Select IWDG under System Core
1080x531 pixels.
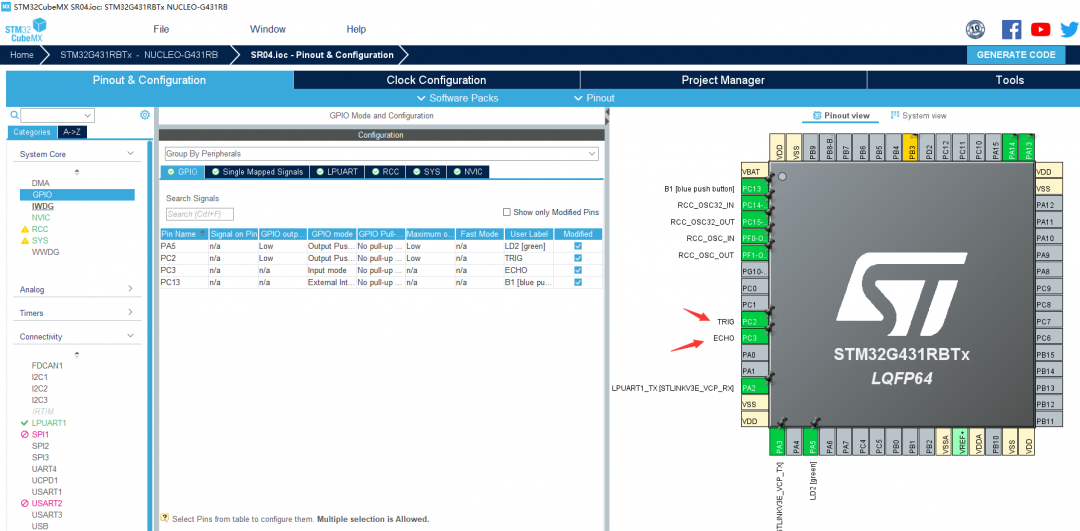pyautogui.click(x=42, y=206)
